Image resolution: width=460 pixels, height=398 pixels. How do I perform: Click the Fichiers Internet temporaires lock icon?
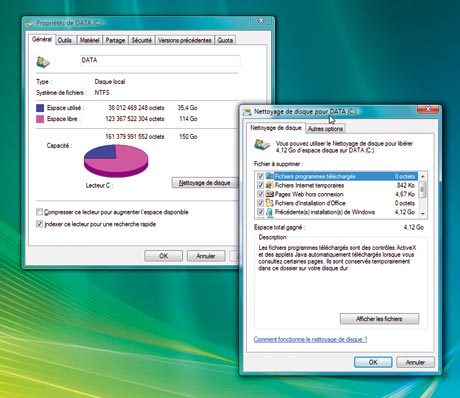pos(270,185)
